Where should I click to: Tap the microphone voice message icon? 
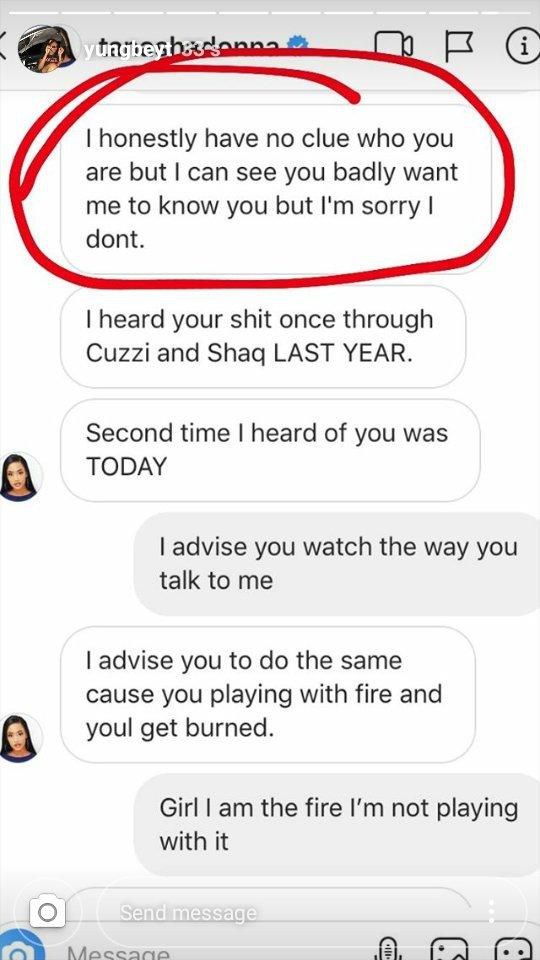[389, 948]
